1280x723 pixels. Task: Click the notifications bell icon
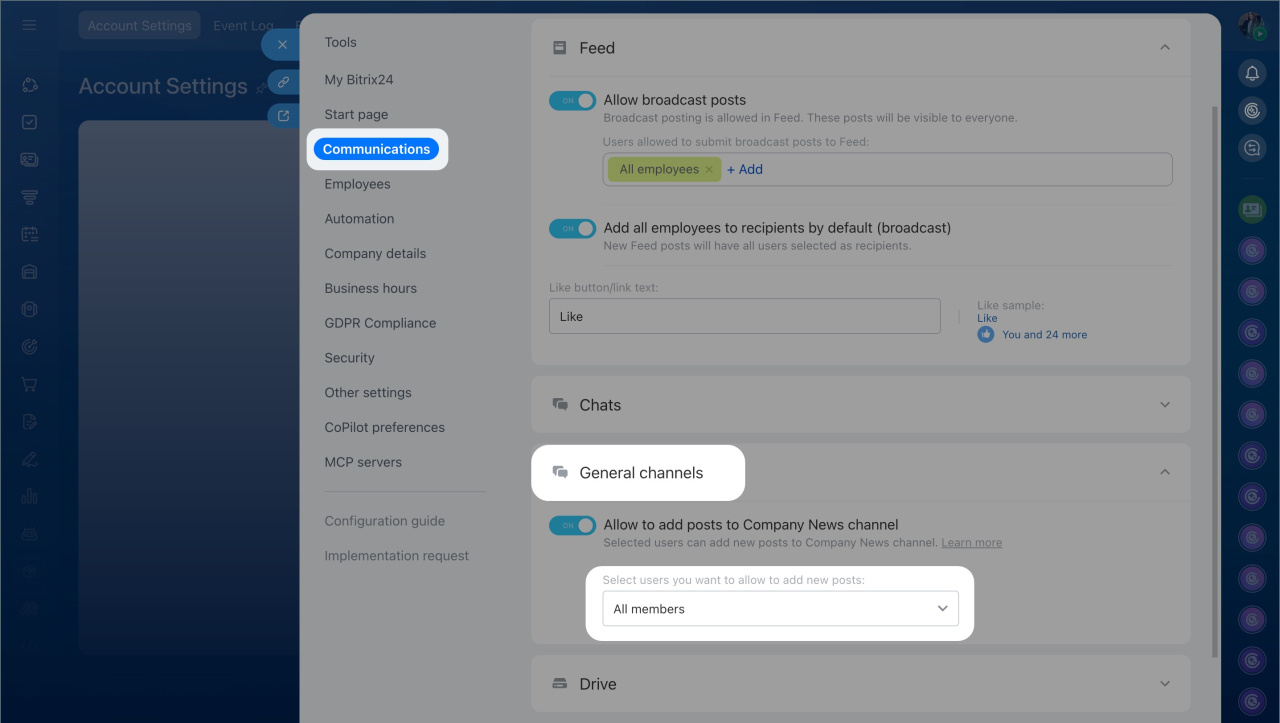tap(1252, 73)
